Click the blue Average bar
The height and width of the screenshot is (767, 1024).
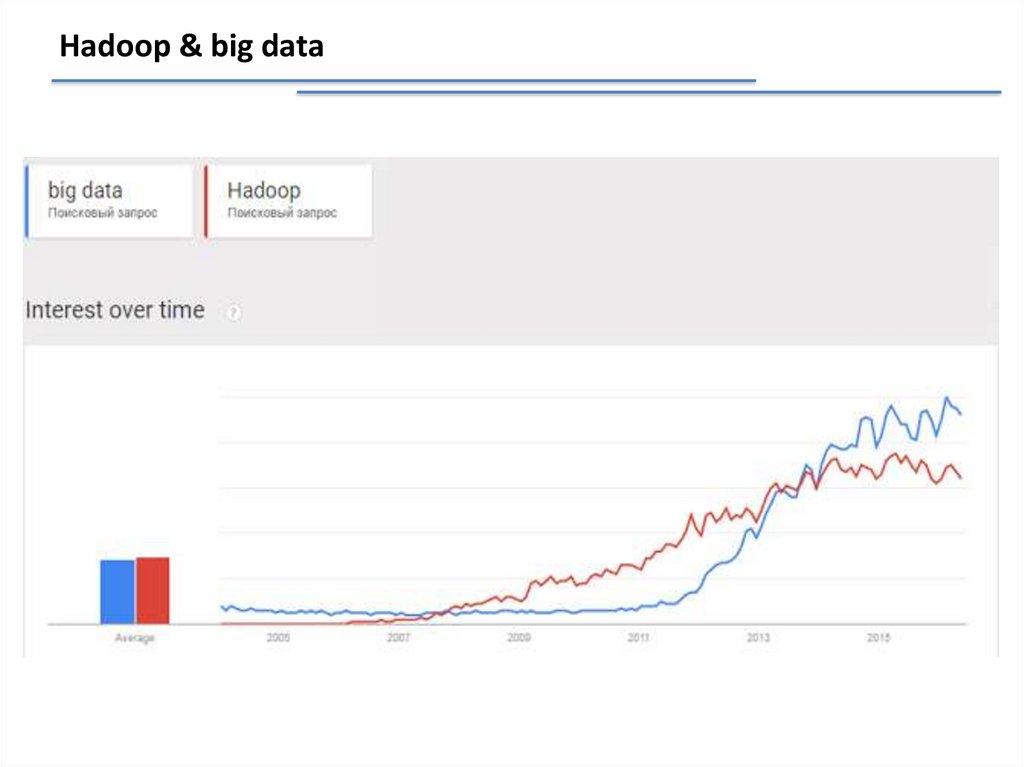click(117, 591)
